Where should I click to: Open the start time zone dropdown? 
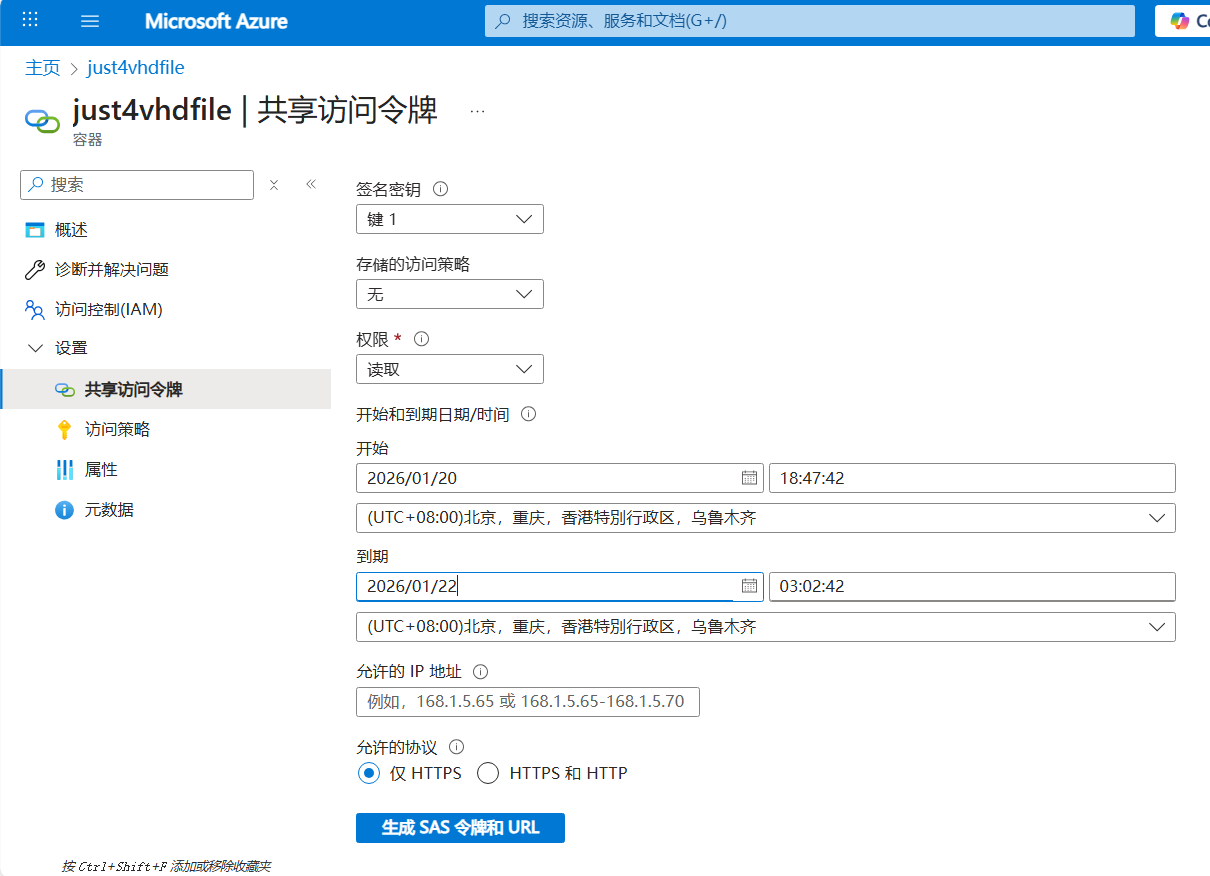click(765, 518)
